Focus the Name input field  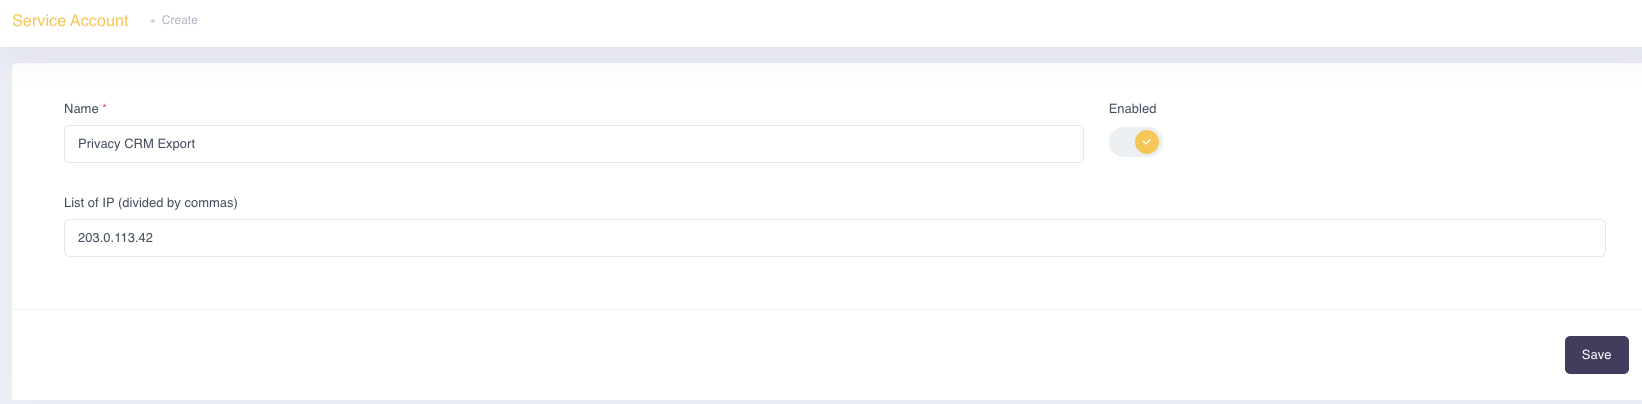tap(574, 144)
